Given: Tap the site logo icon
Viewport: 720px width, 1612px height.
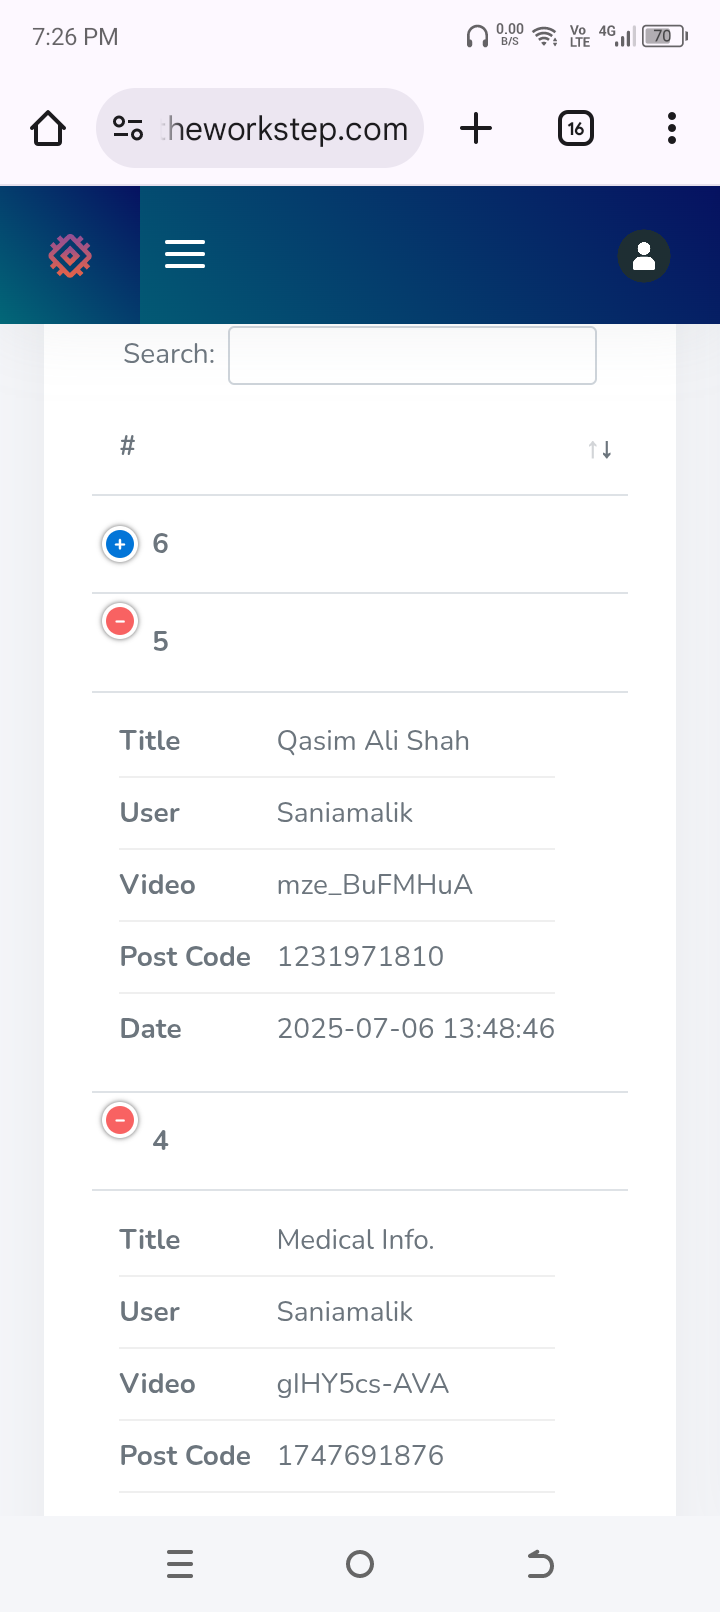Looking at the screenshot, I should tap(70, 256).
